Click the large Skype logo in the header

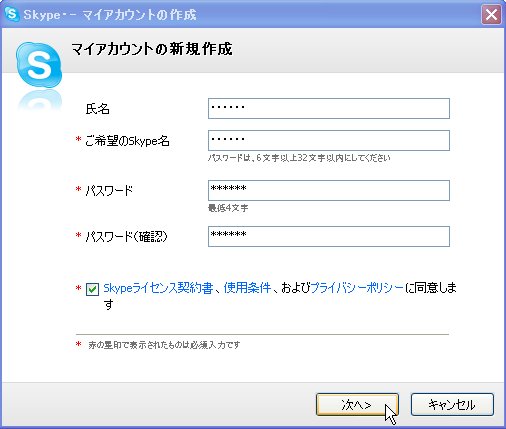click(x=39, y=65)
